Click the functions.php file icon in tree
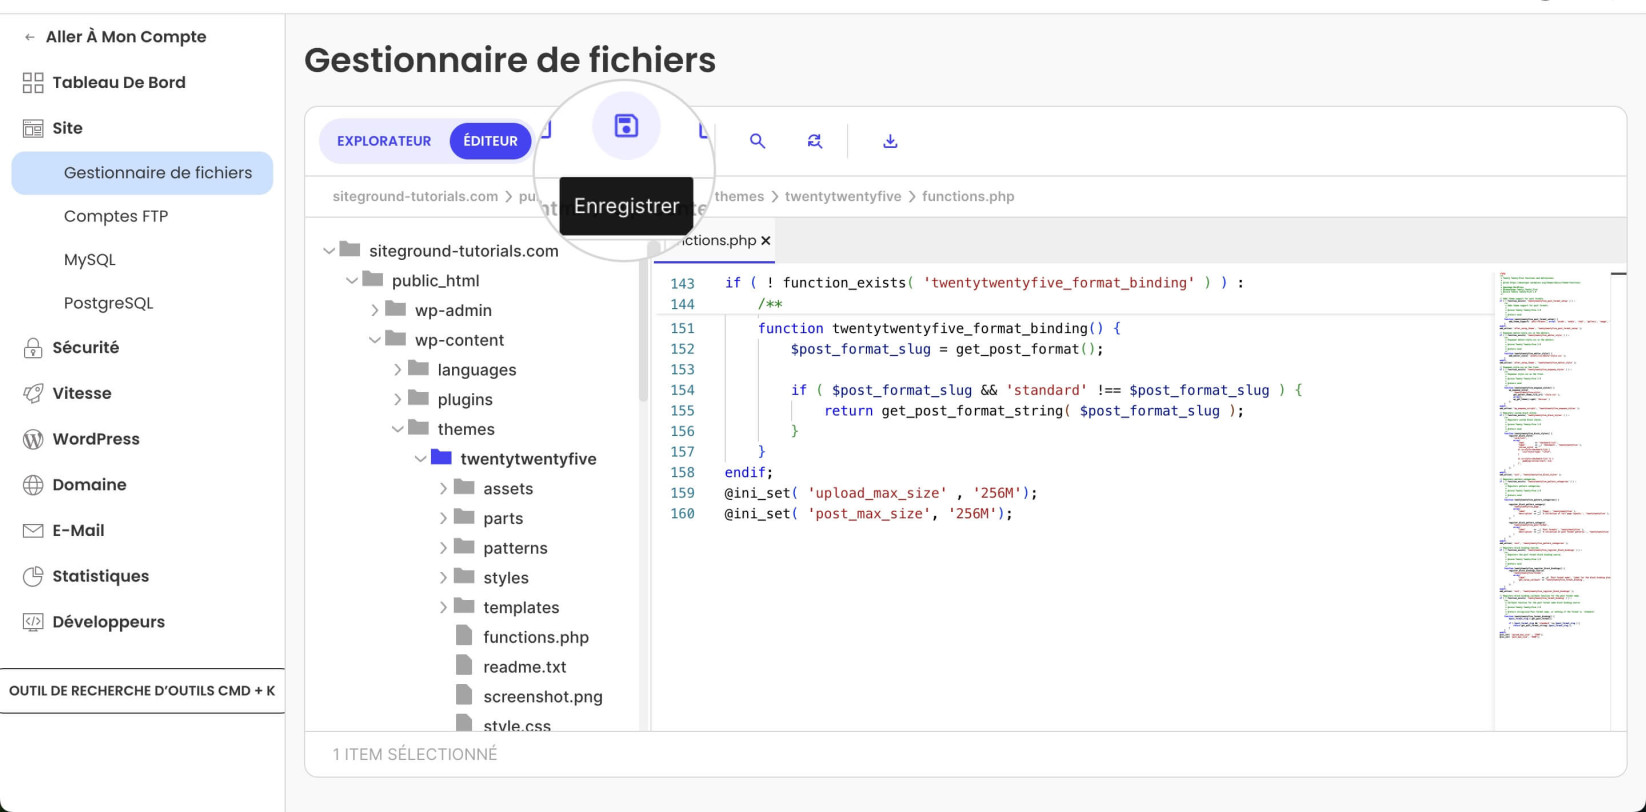The width and height of the screenshot is (1646, 812). coord(464,636)
